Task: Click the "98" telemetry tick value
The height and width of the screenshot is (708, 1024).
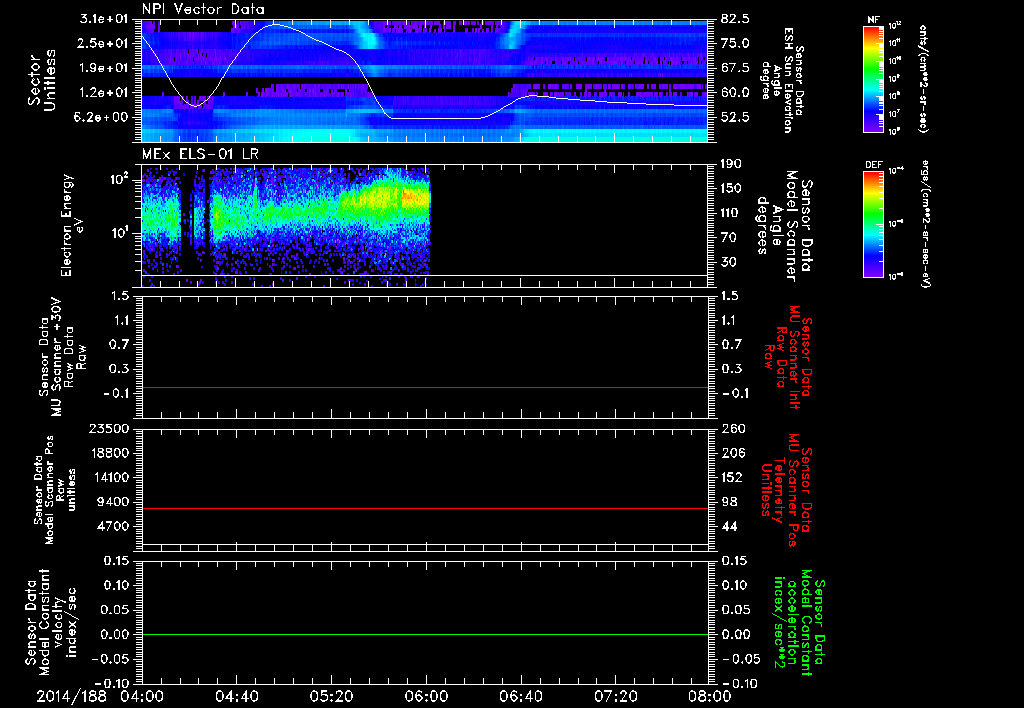Action: tap(729, 502)
